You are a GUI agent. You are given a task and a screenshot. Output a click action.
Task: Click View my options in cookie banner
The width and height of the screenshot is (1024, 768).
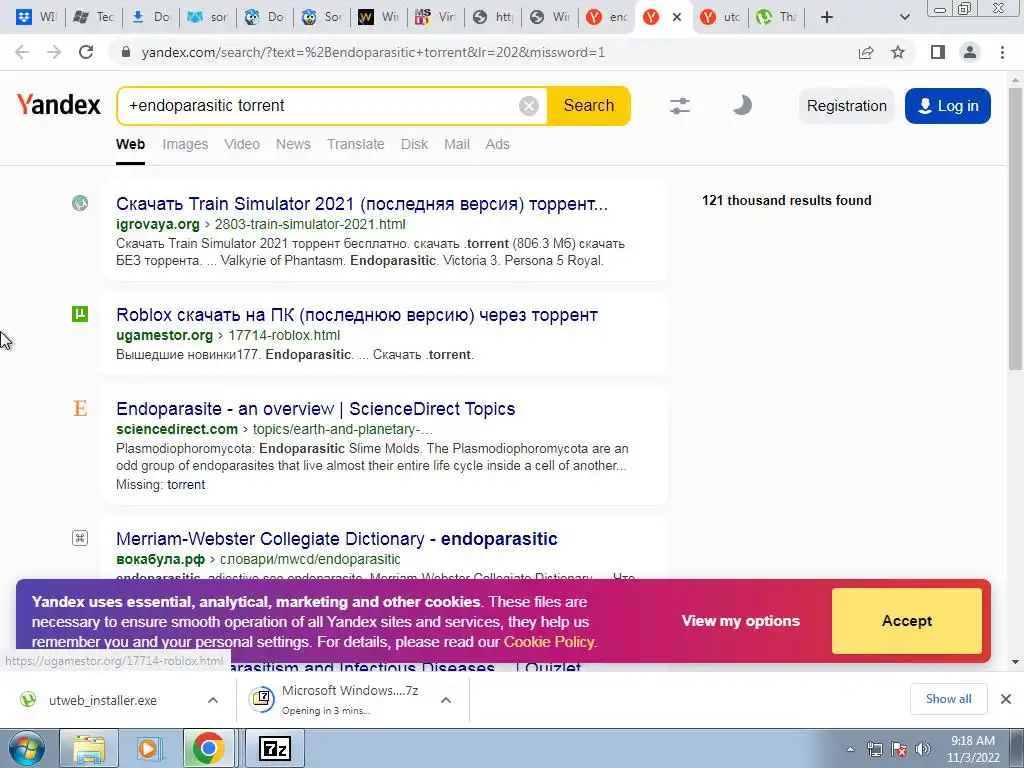point(740,620)
